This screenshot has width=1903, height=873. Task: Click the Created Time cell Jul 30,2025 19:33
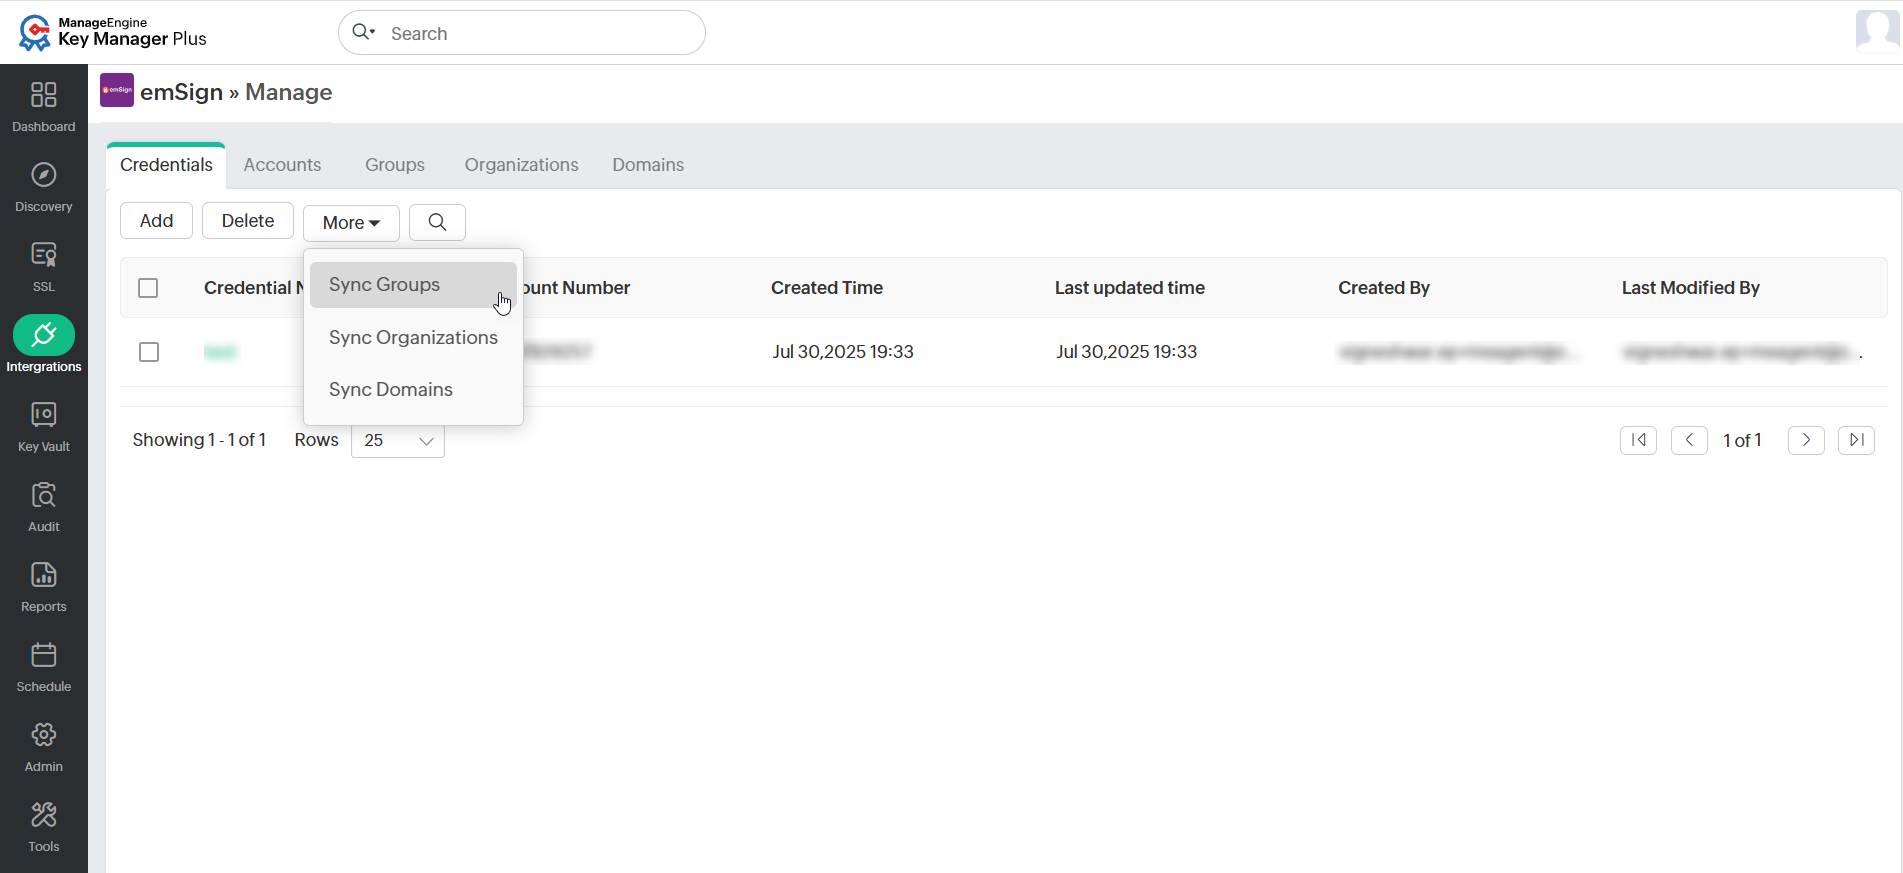[x=843, y=352]
